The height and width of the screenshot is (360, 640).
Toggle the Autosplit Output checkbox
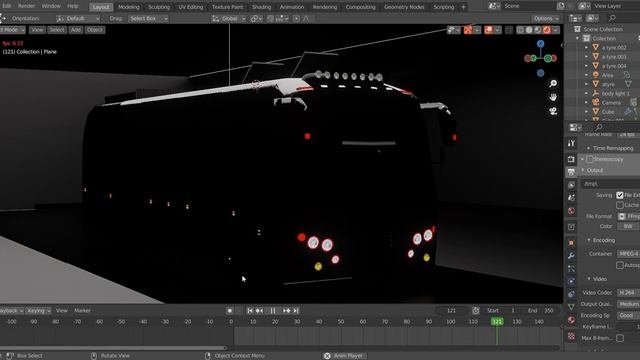tap(620, 265)
